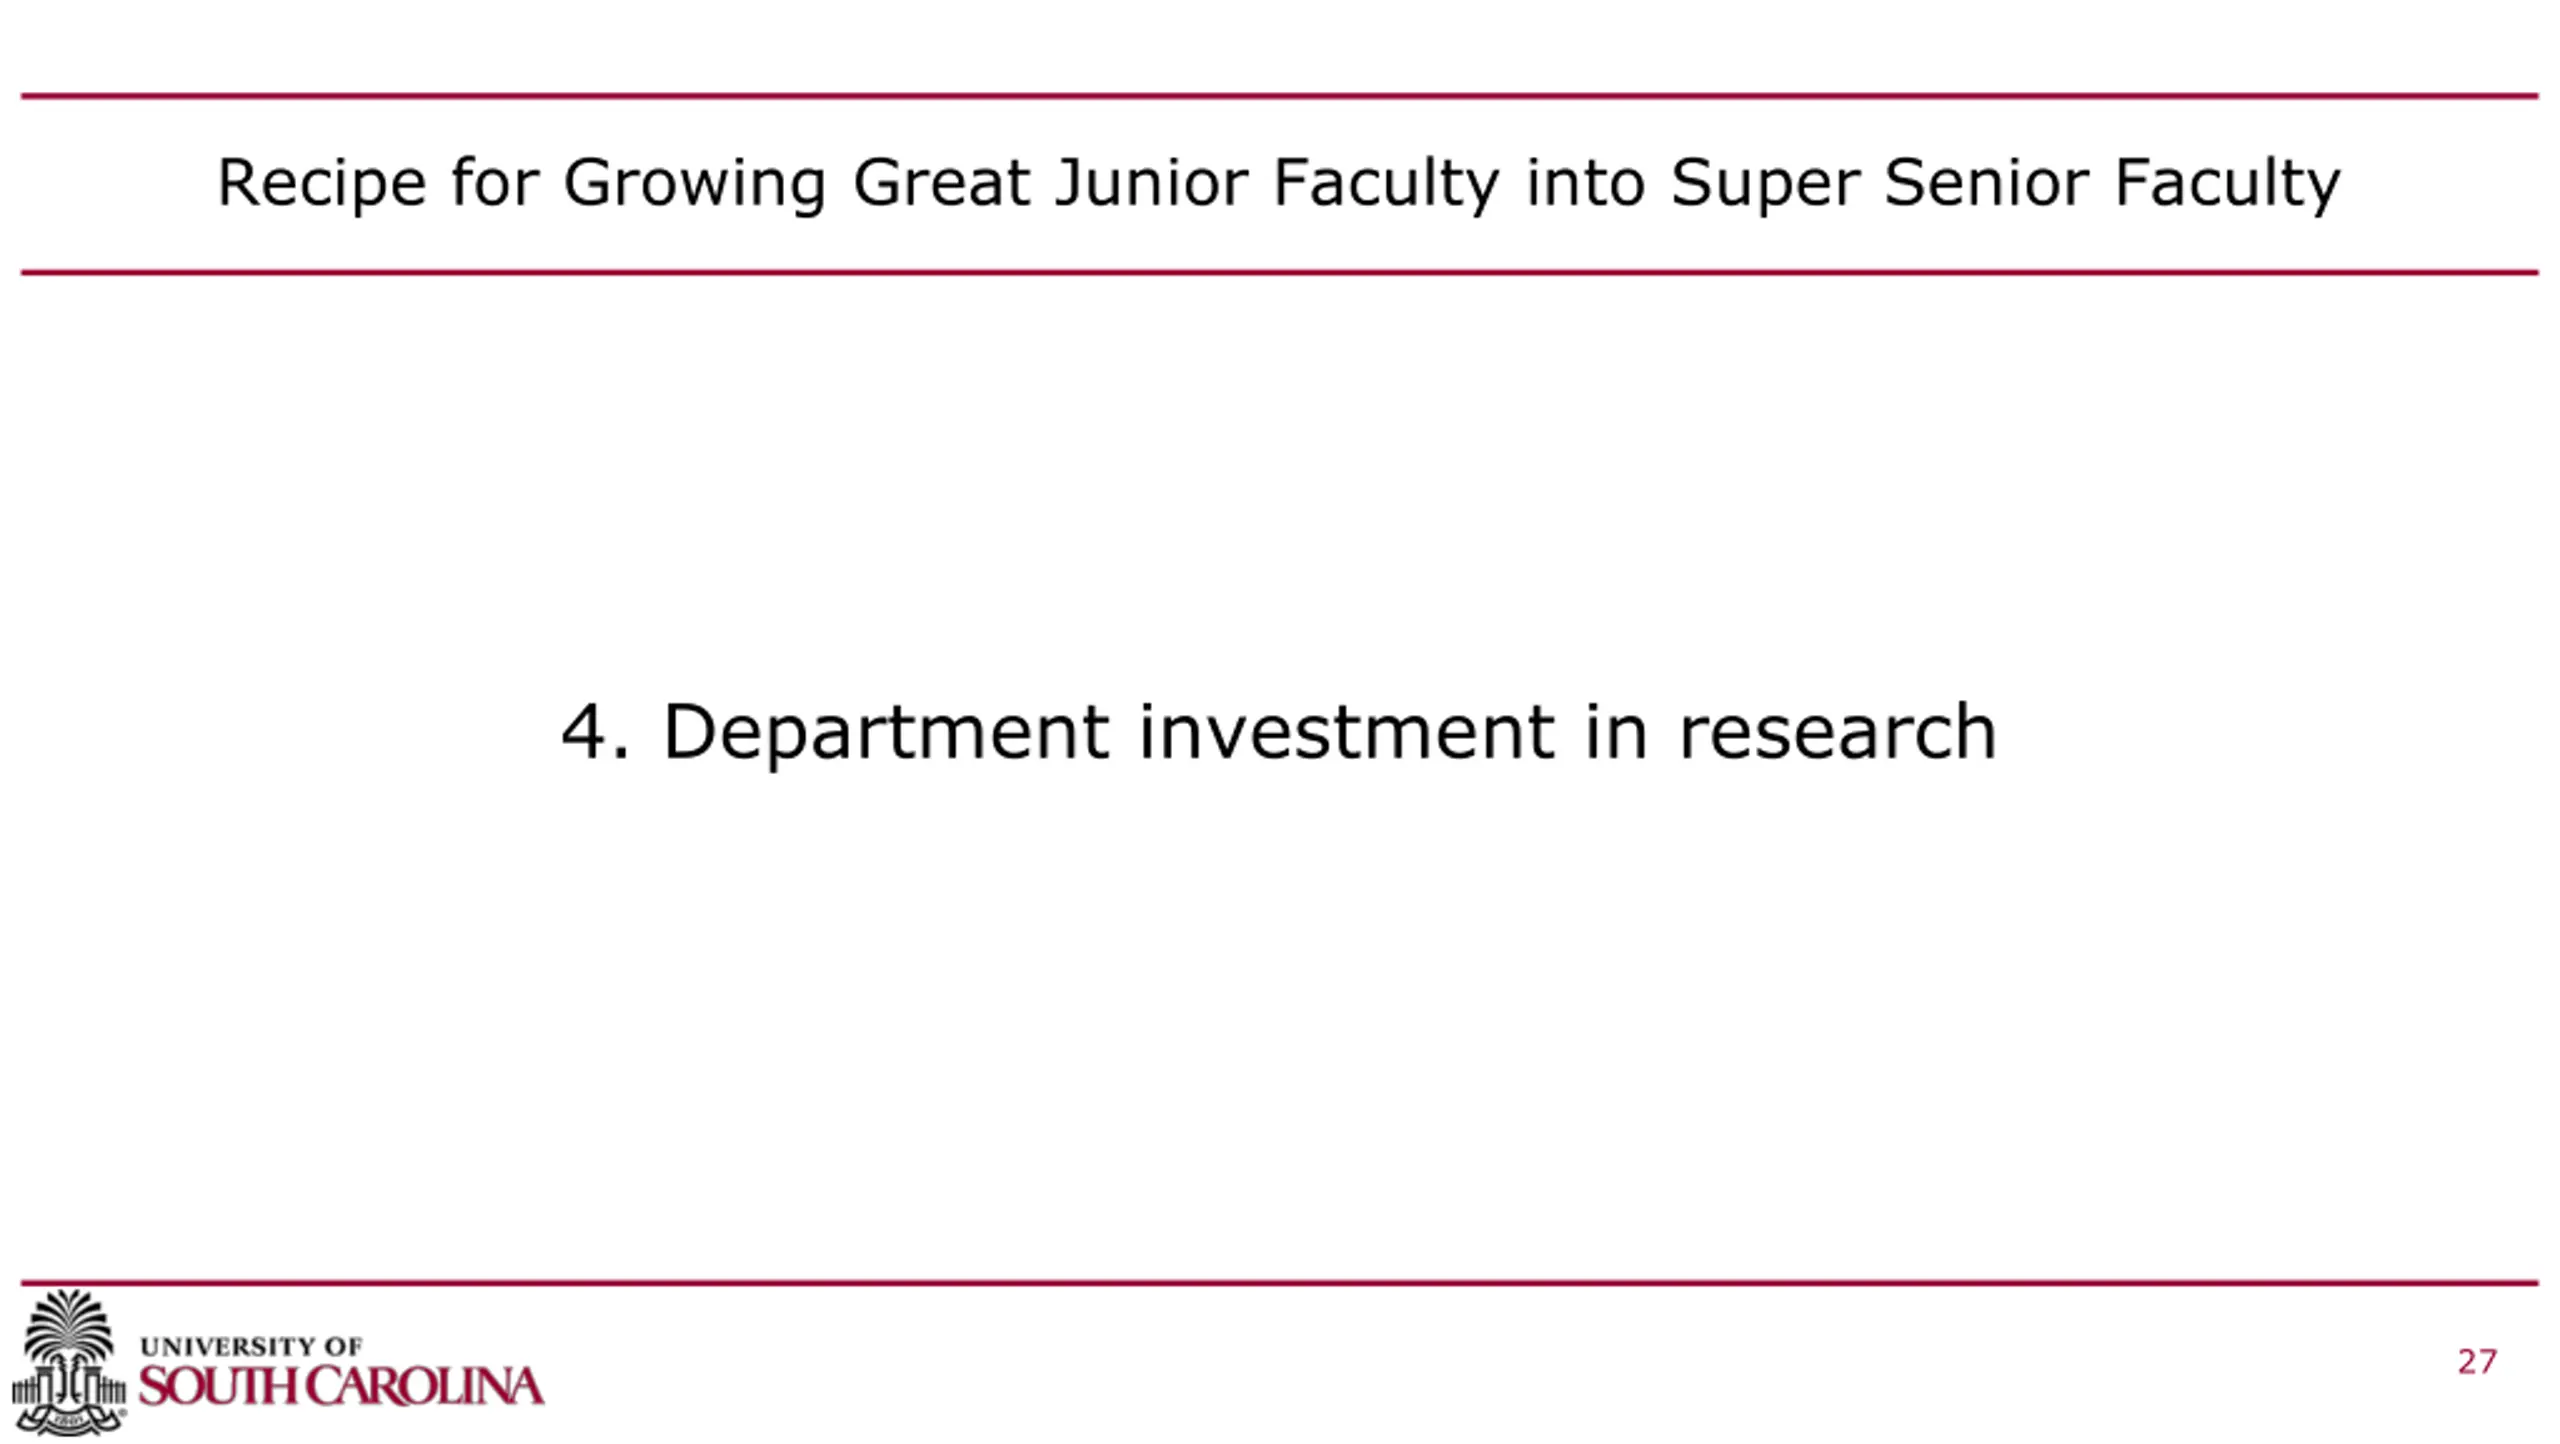Image resolution: width=2560 pixels, height=1444 pixels.
Task: Click the word "Junior" in the heading
Action: (x=1151, y=182)
